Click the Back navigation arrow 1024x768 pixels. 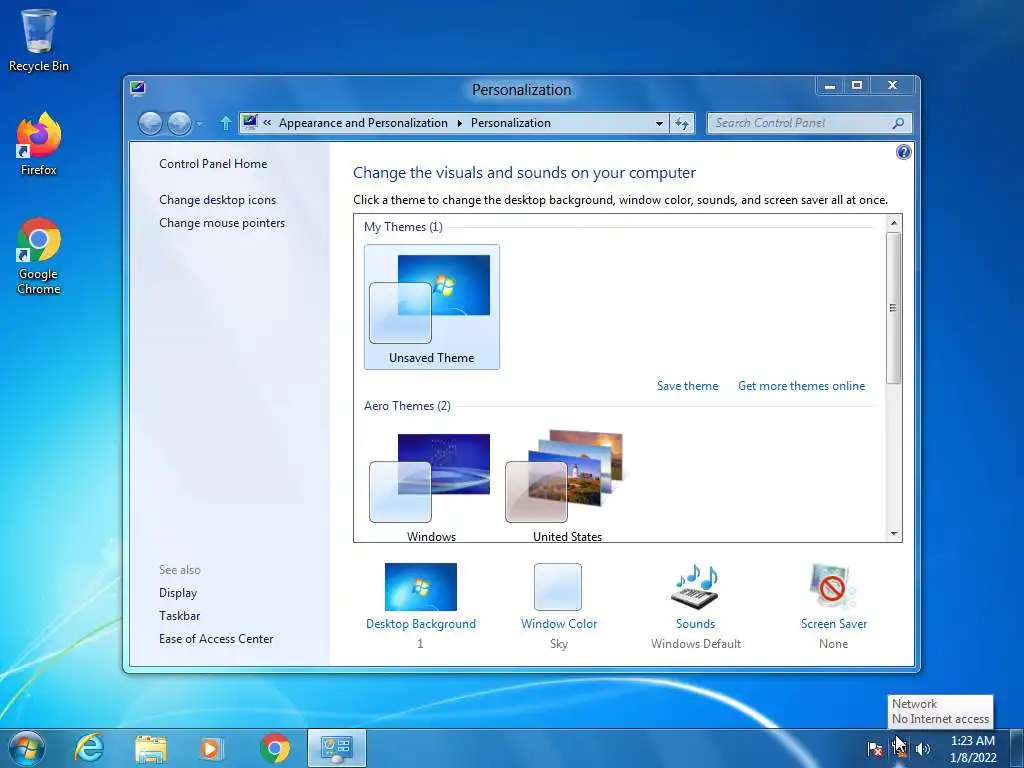click(x=150, y=123)
